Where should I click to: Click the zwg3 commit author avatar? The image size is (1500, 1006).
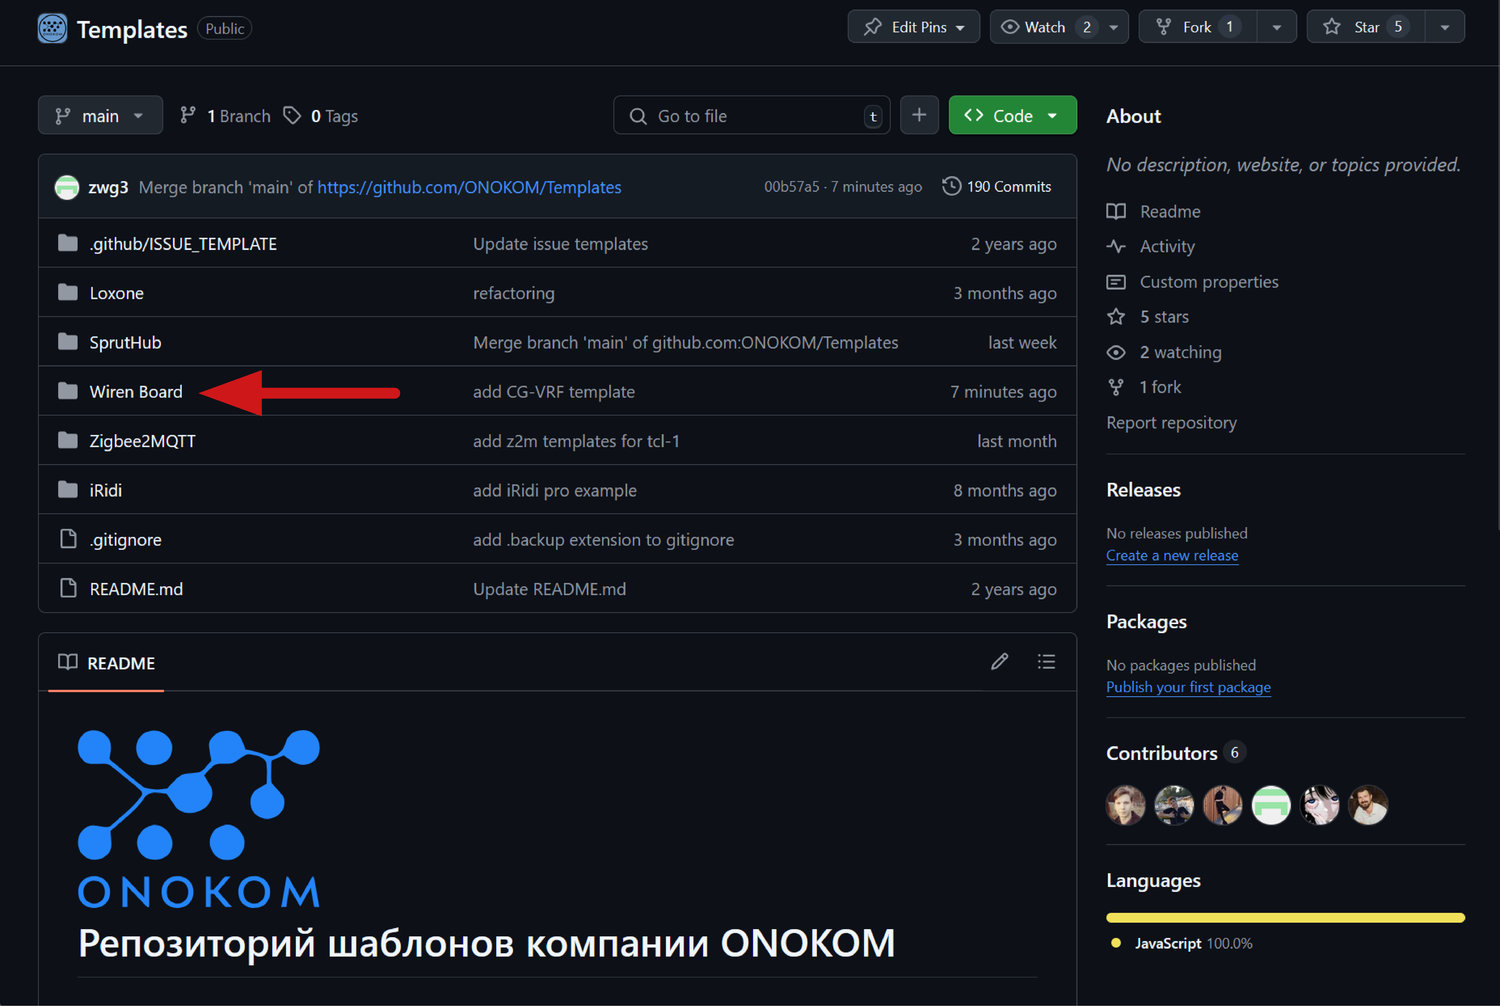pyautogui.click(x=67, y=187)
